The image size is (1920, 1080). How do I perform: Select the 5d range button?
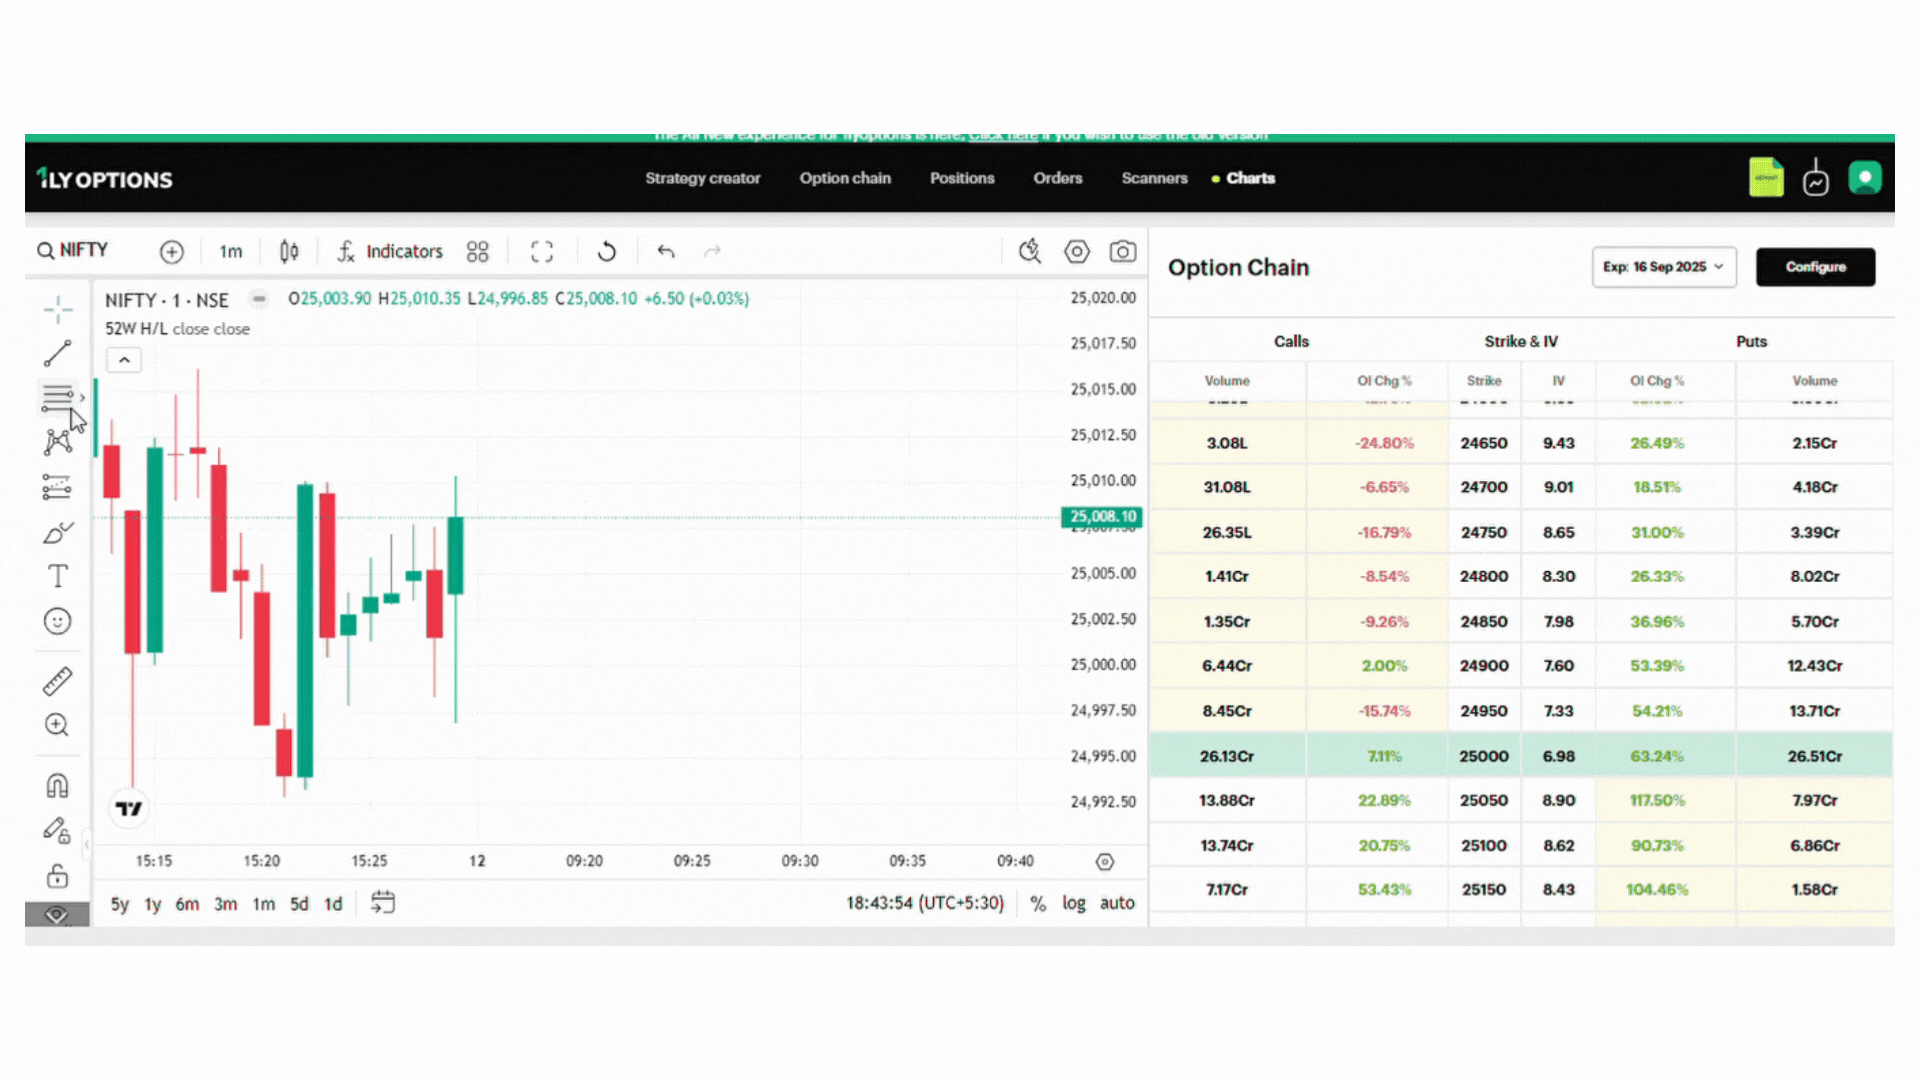[x=299, y=904]
